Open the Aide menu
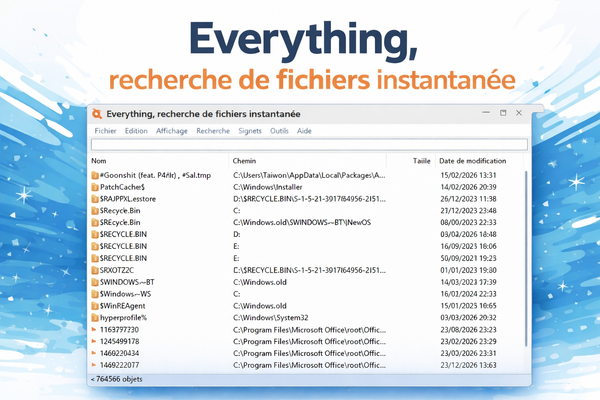 (304, 131)
